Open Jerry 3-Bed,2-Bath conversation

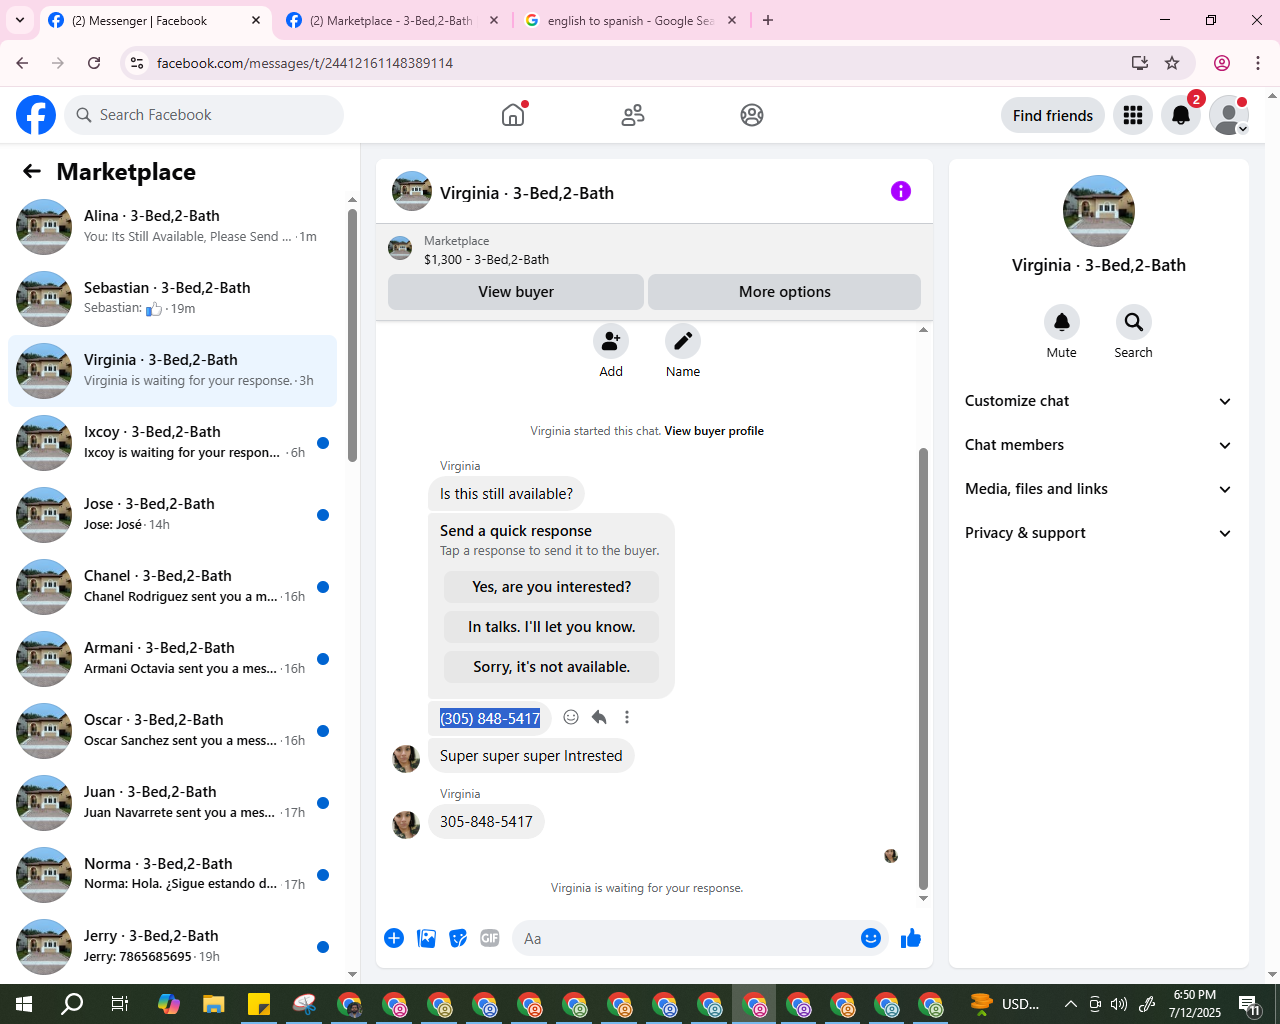pos(172,947)
